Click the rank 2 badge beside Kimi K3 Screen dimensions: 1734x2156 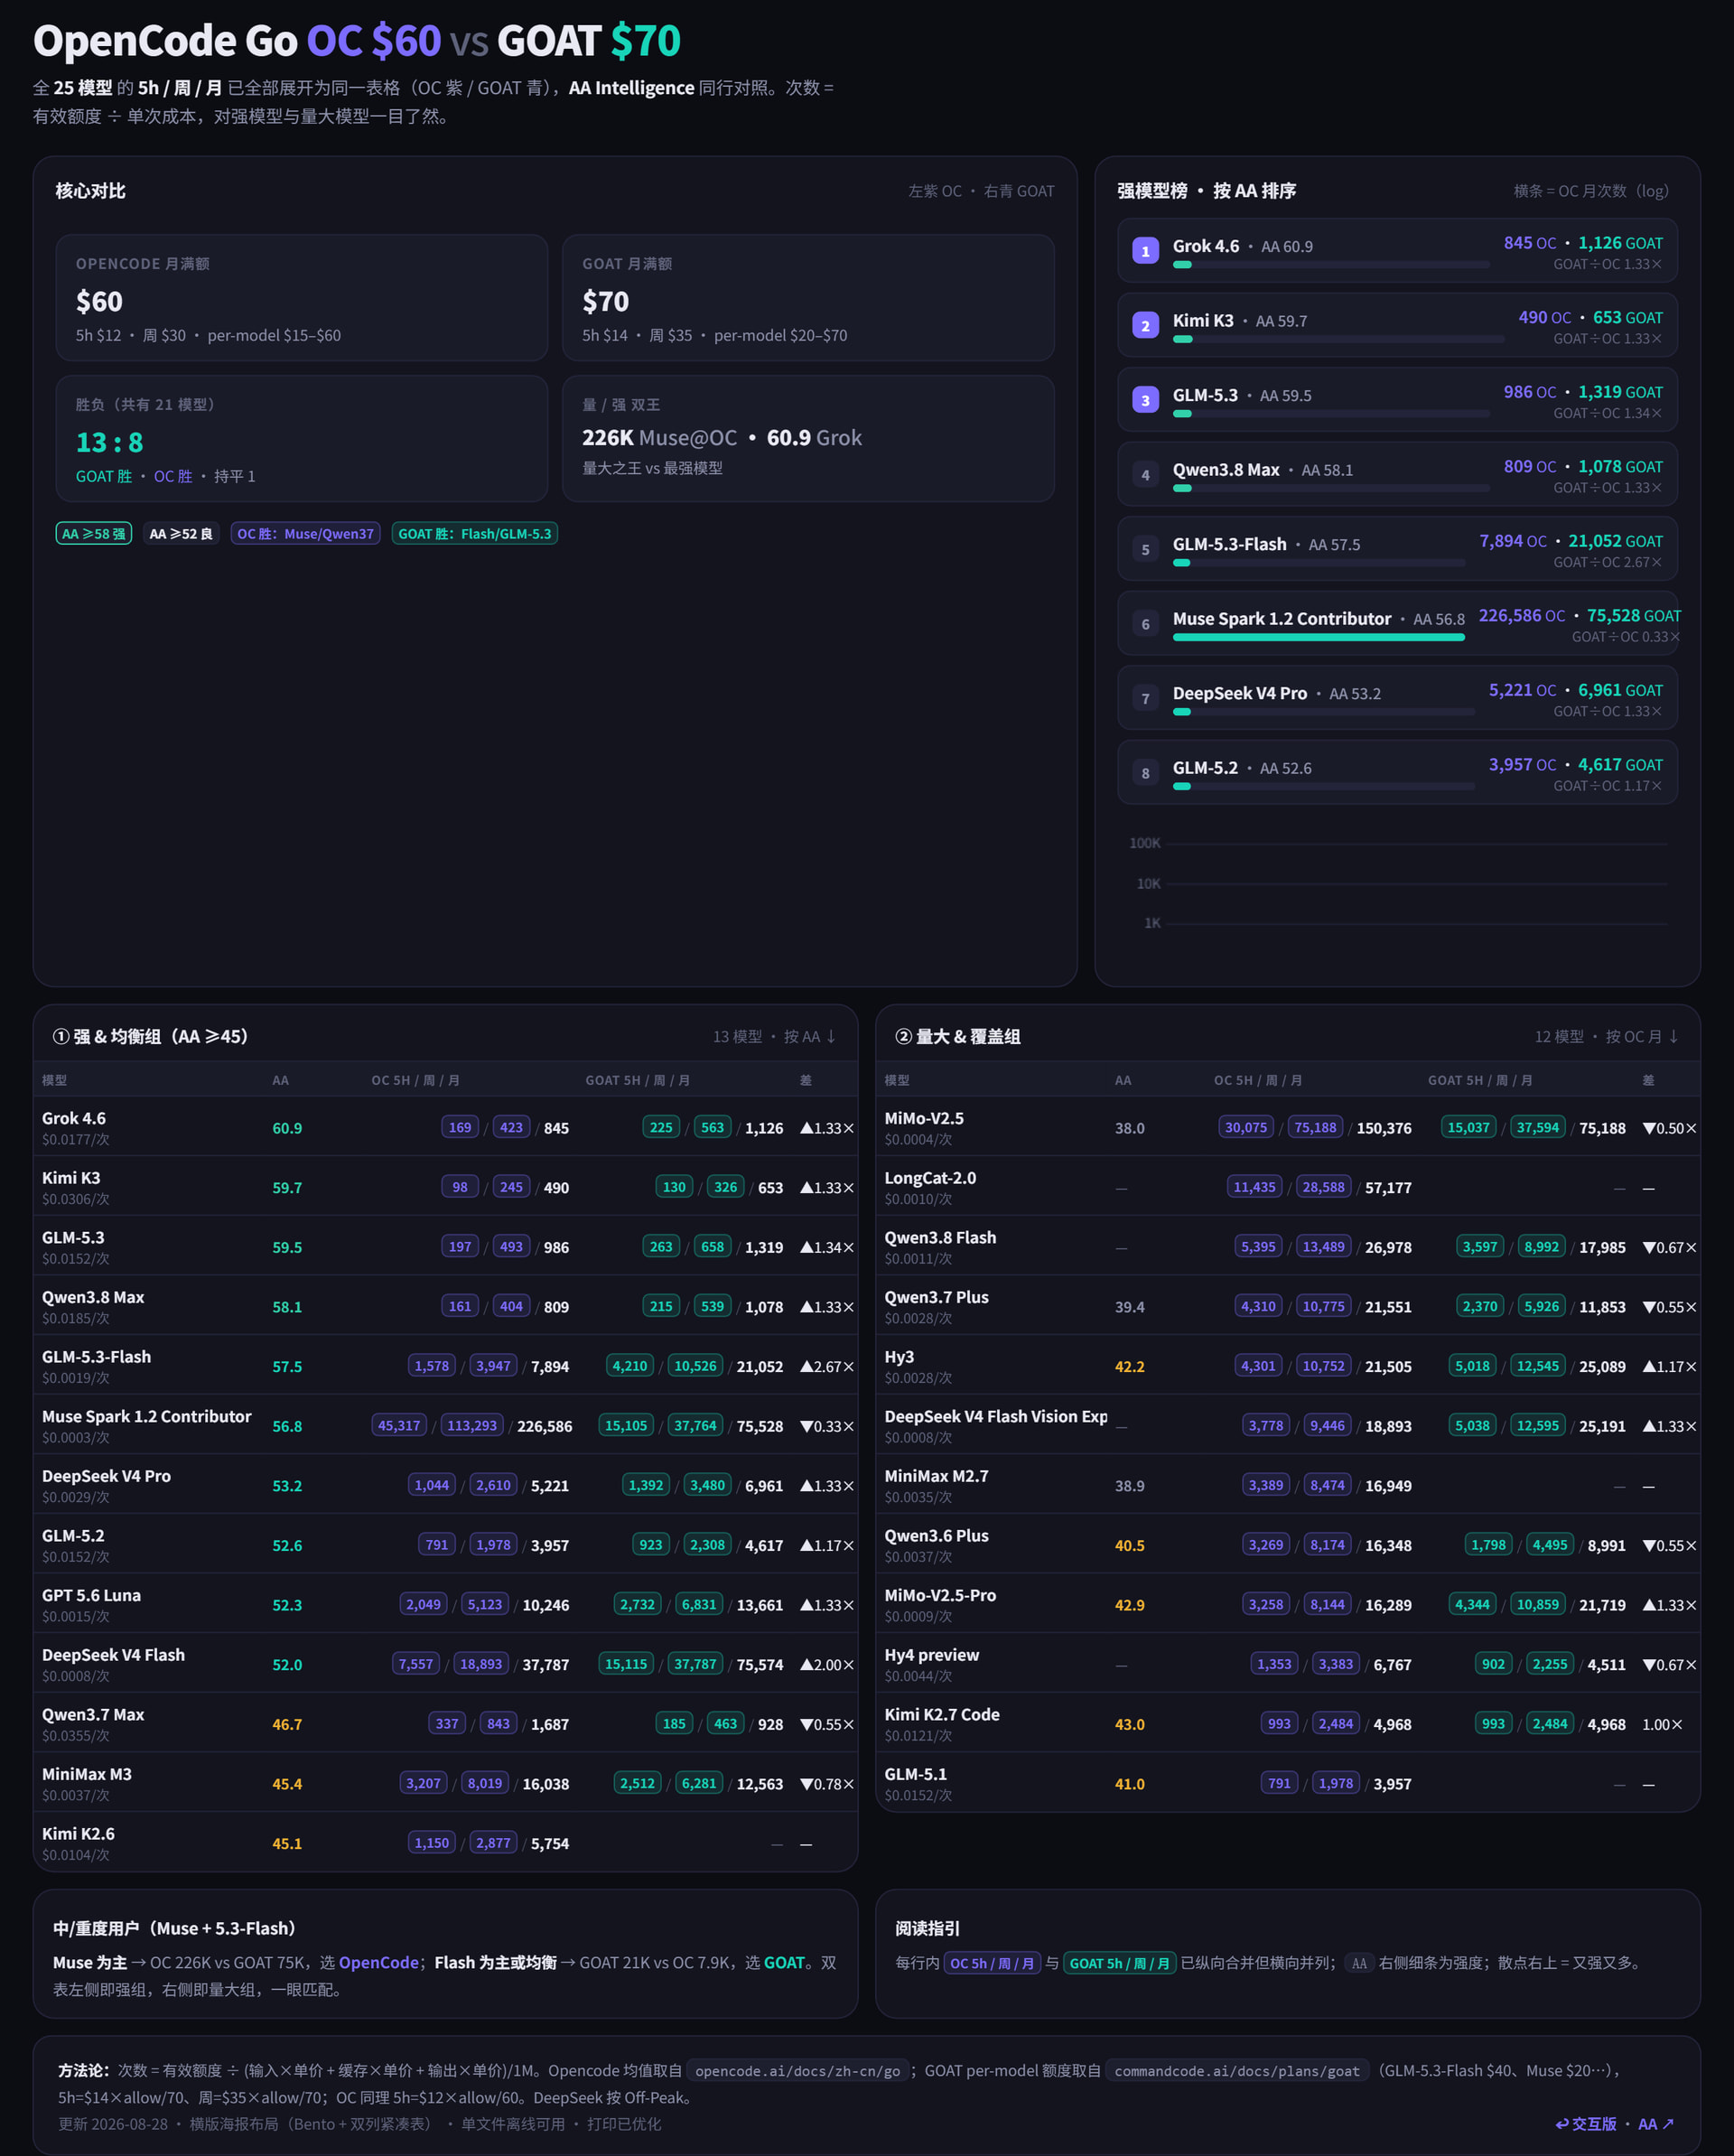(x=1145, y=325)
